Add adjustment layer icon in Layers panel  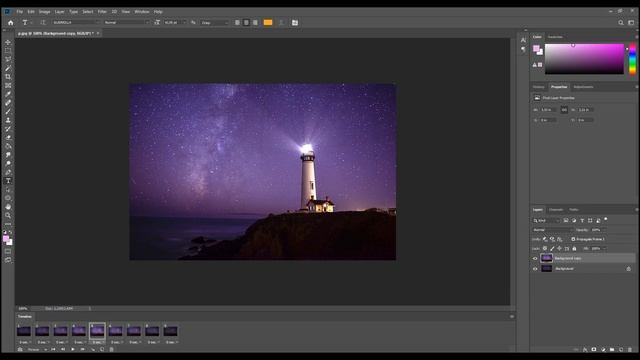pyautogui.click(x=603, y=349)
